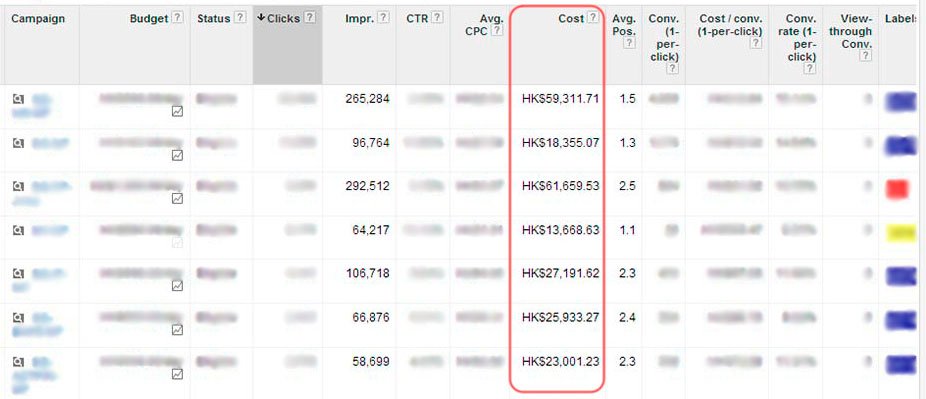Sort by the CTR column header
This screenshot has width=926, height=399.
pos(417,18)
